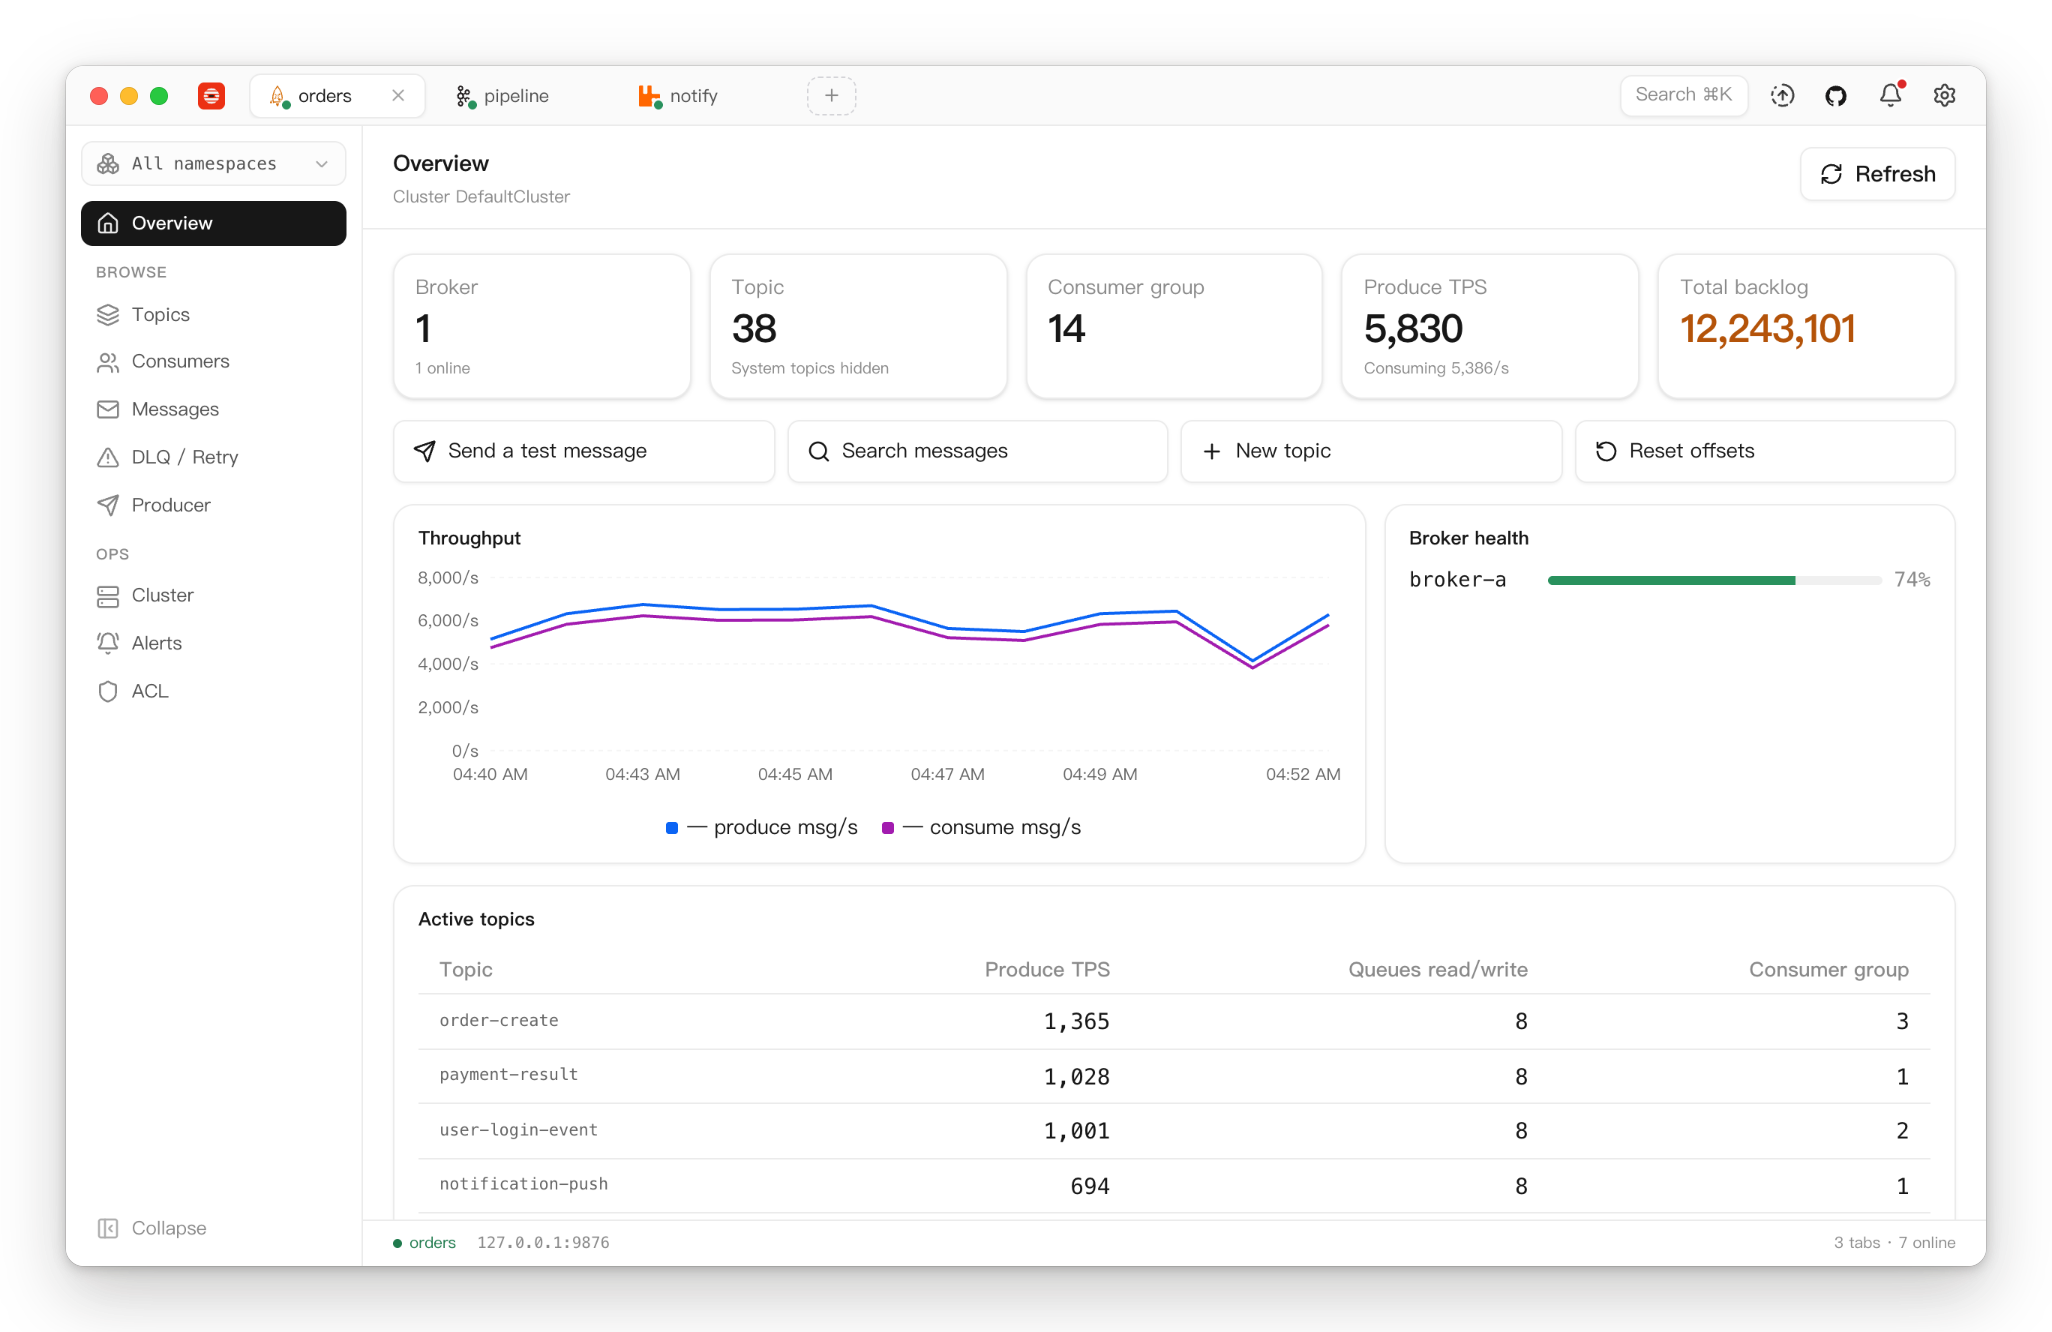Click Send a test message

click(x=583, y=451)
